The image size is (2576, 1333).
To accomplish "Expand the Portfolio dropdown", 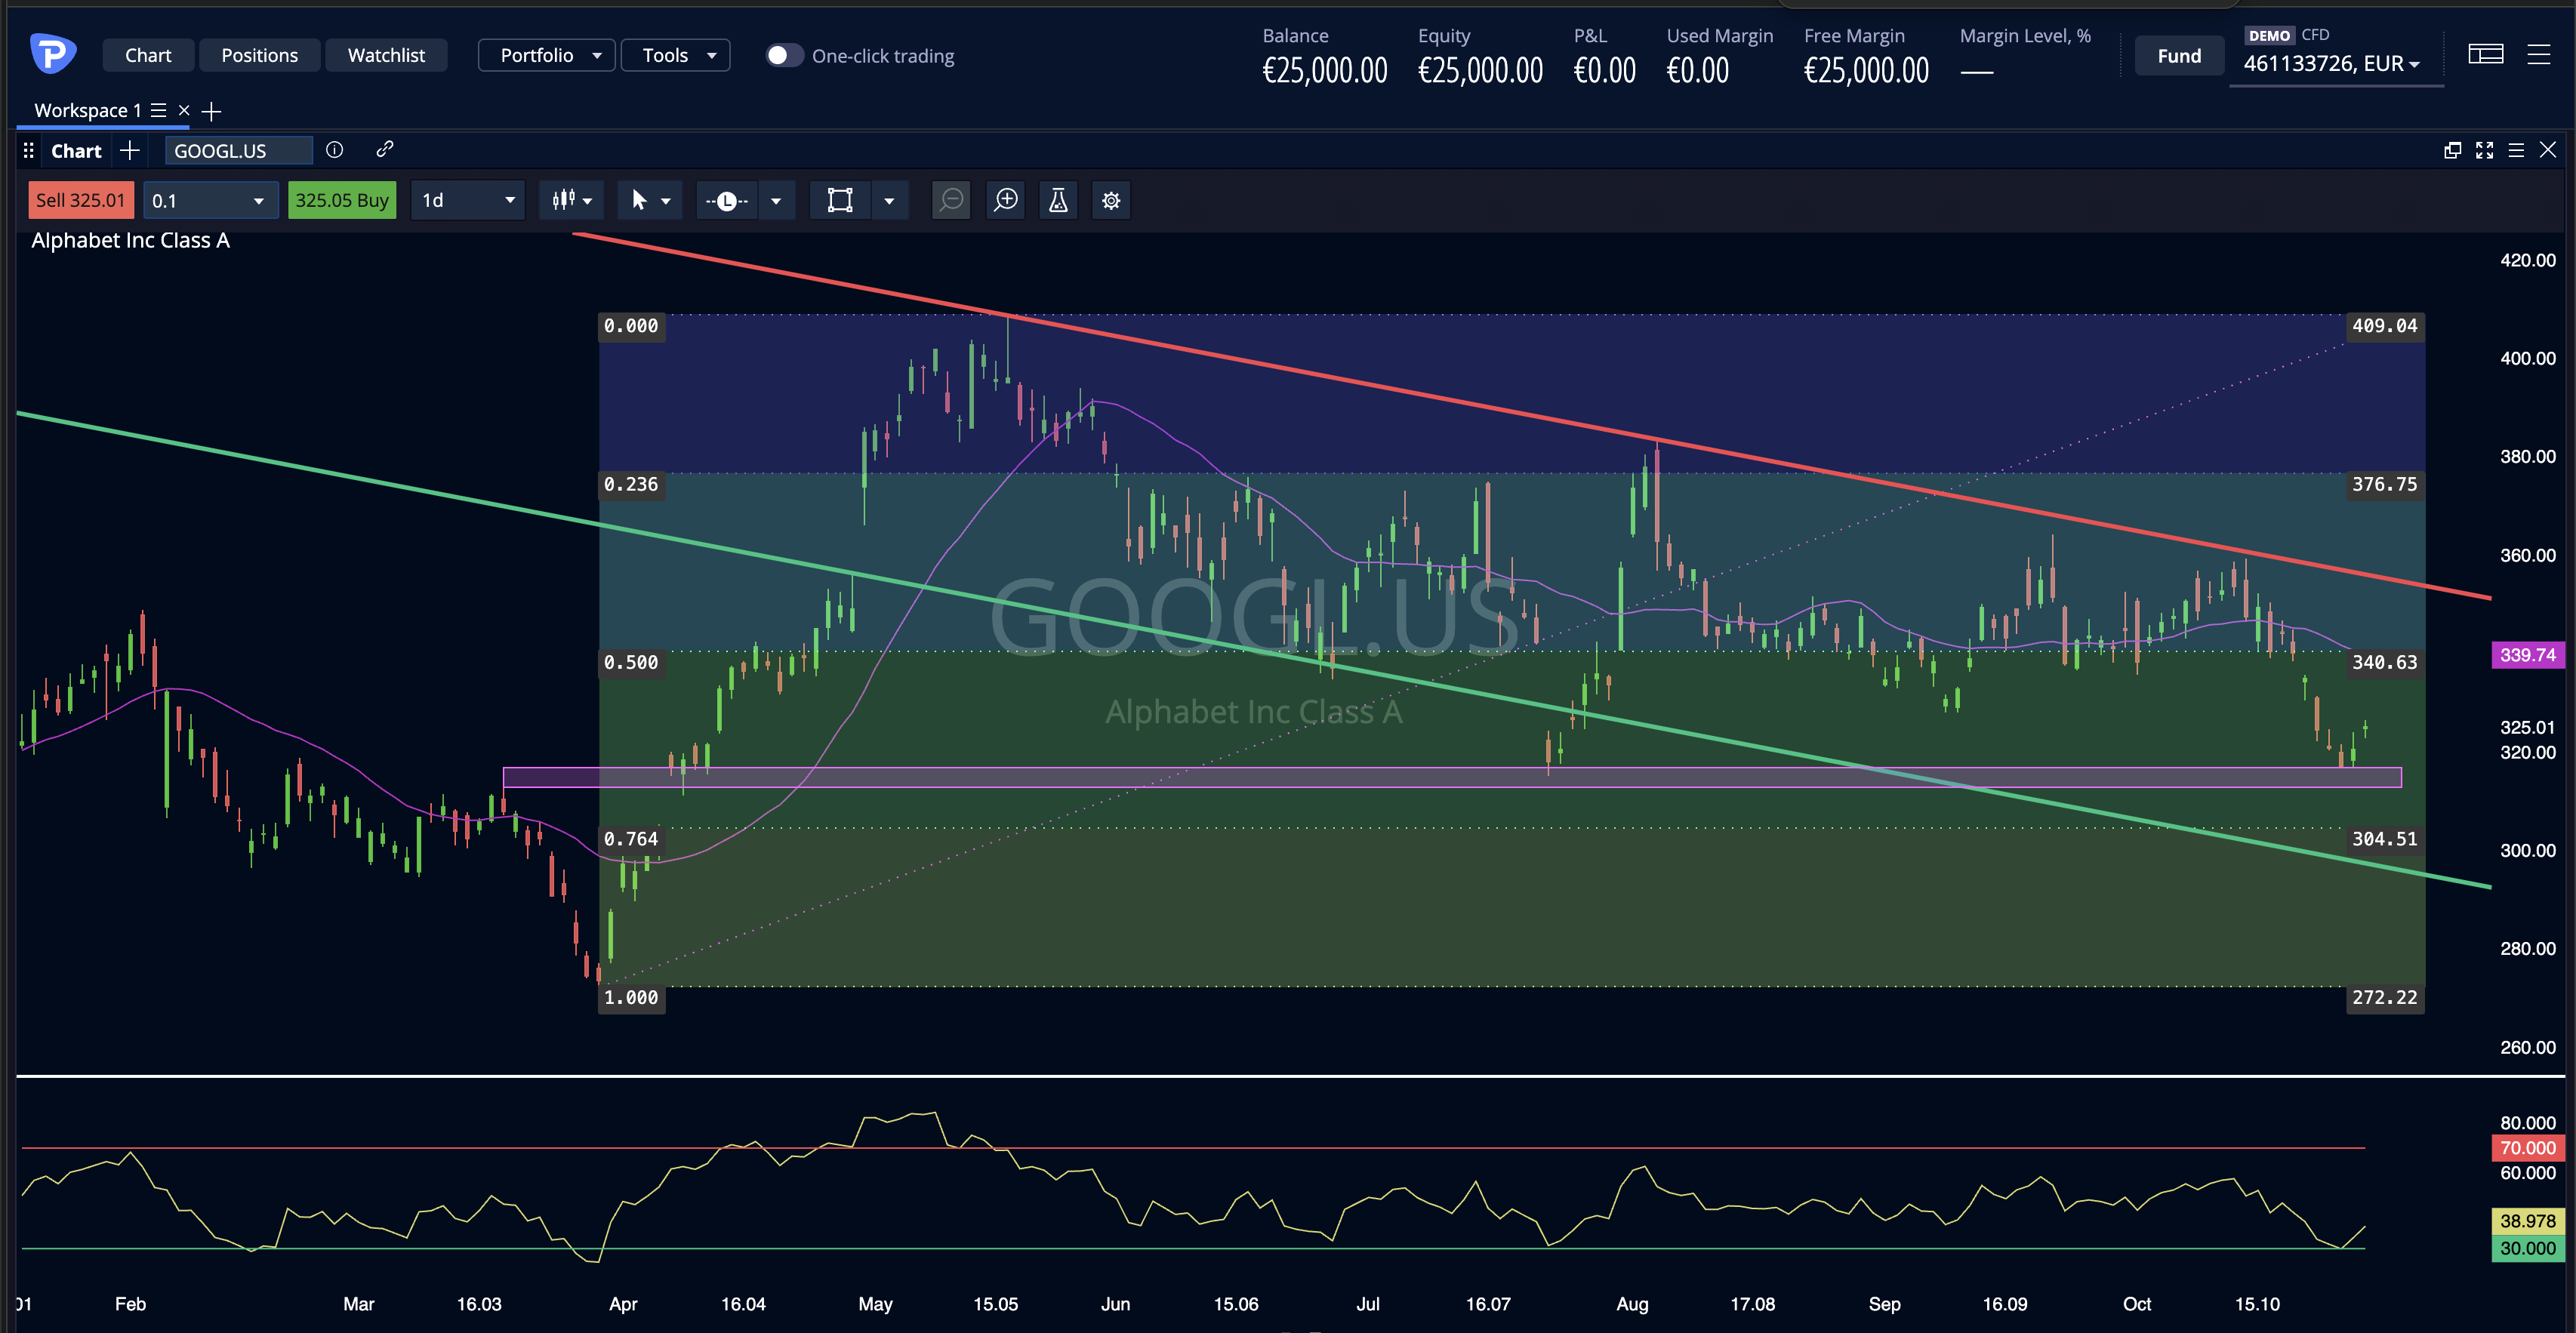I will pos(546,55).
